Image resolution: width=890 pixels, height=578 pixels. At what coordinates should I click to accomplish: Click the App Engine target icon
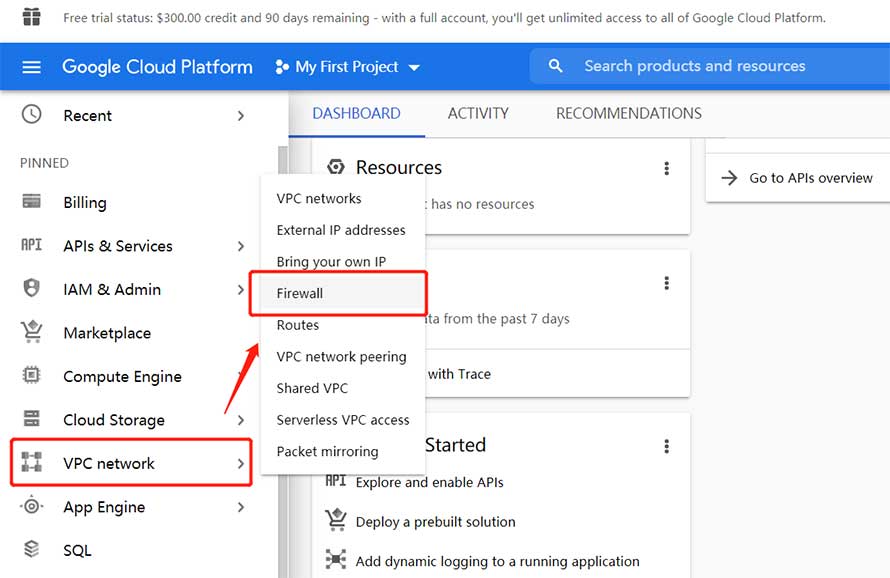(32, 505)
